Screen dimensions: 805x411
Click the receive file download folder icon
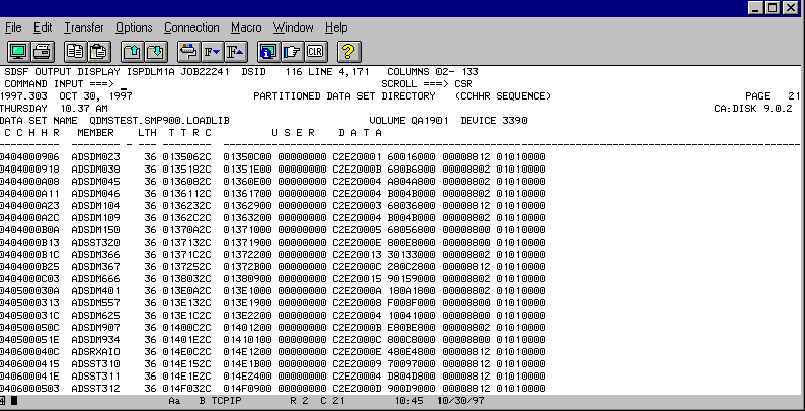pos(157,52)
